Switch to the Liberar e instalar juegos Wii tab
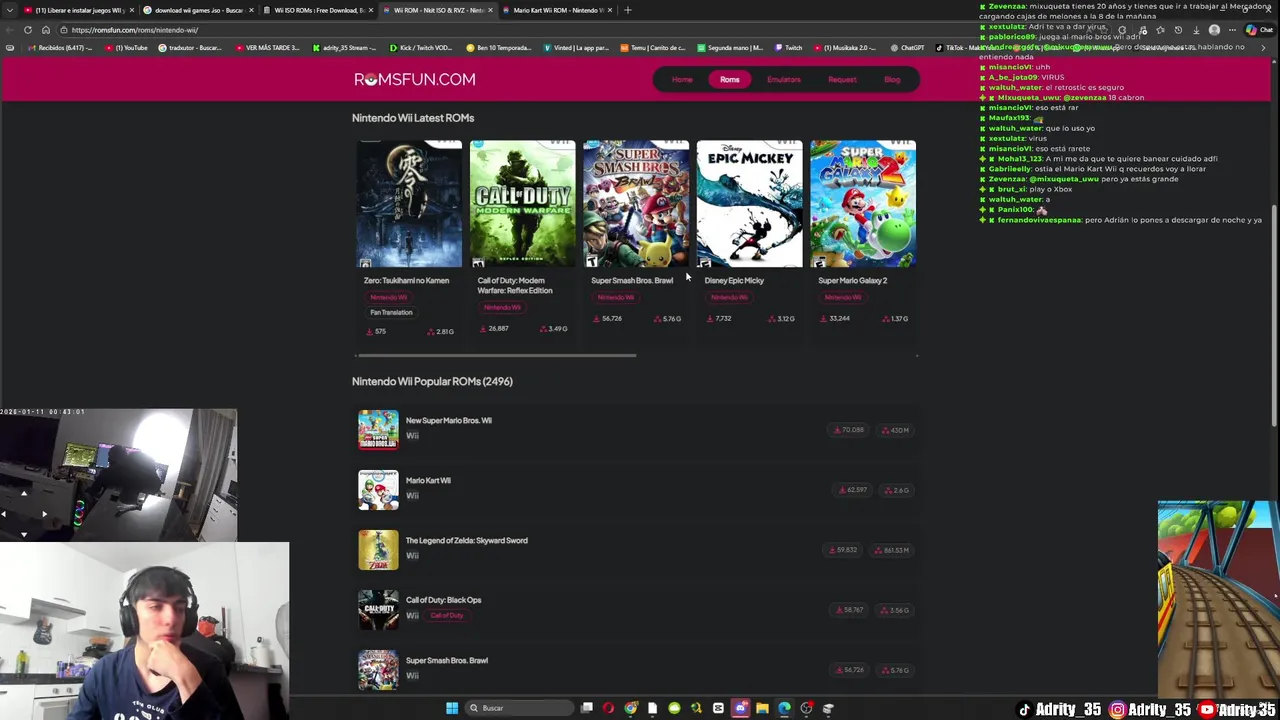This screenshot has width=1280, height=720. pos(78,10)
